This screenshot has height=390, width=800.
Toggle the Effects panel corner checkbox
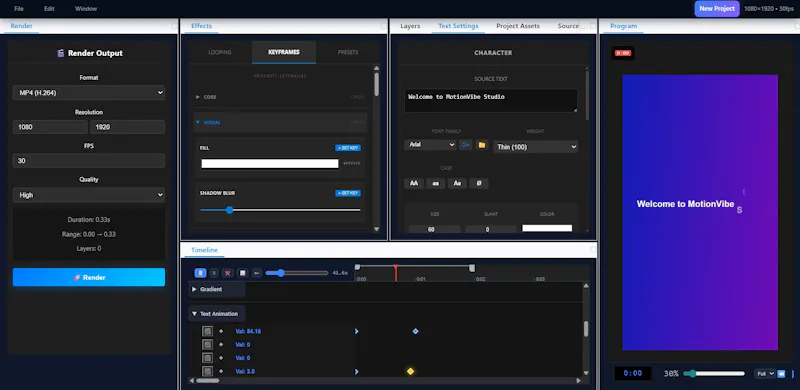384,26
